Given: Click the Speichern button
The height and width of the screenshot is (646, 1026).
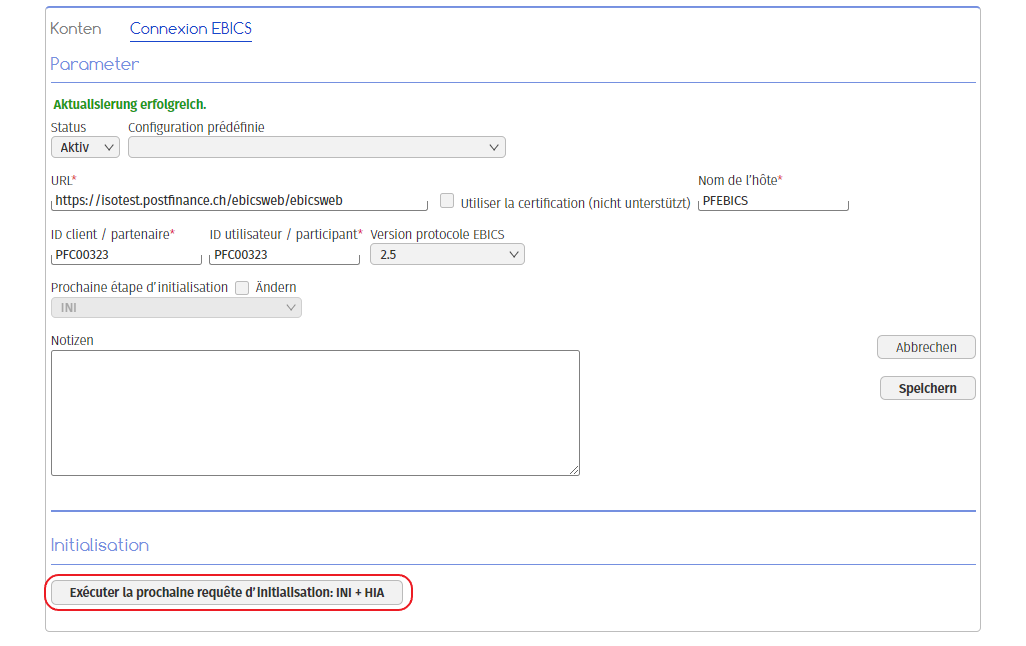Looking at the screenshot, I should [927, 388].
